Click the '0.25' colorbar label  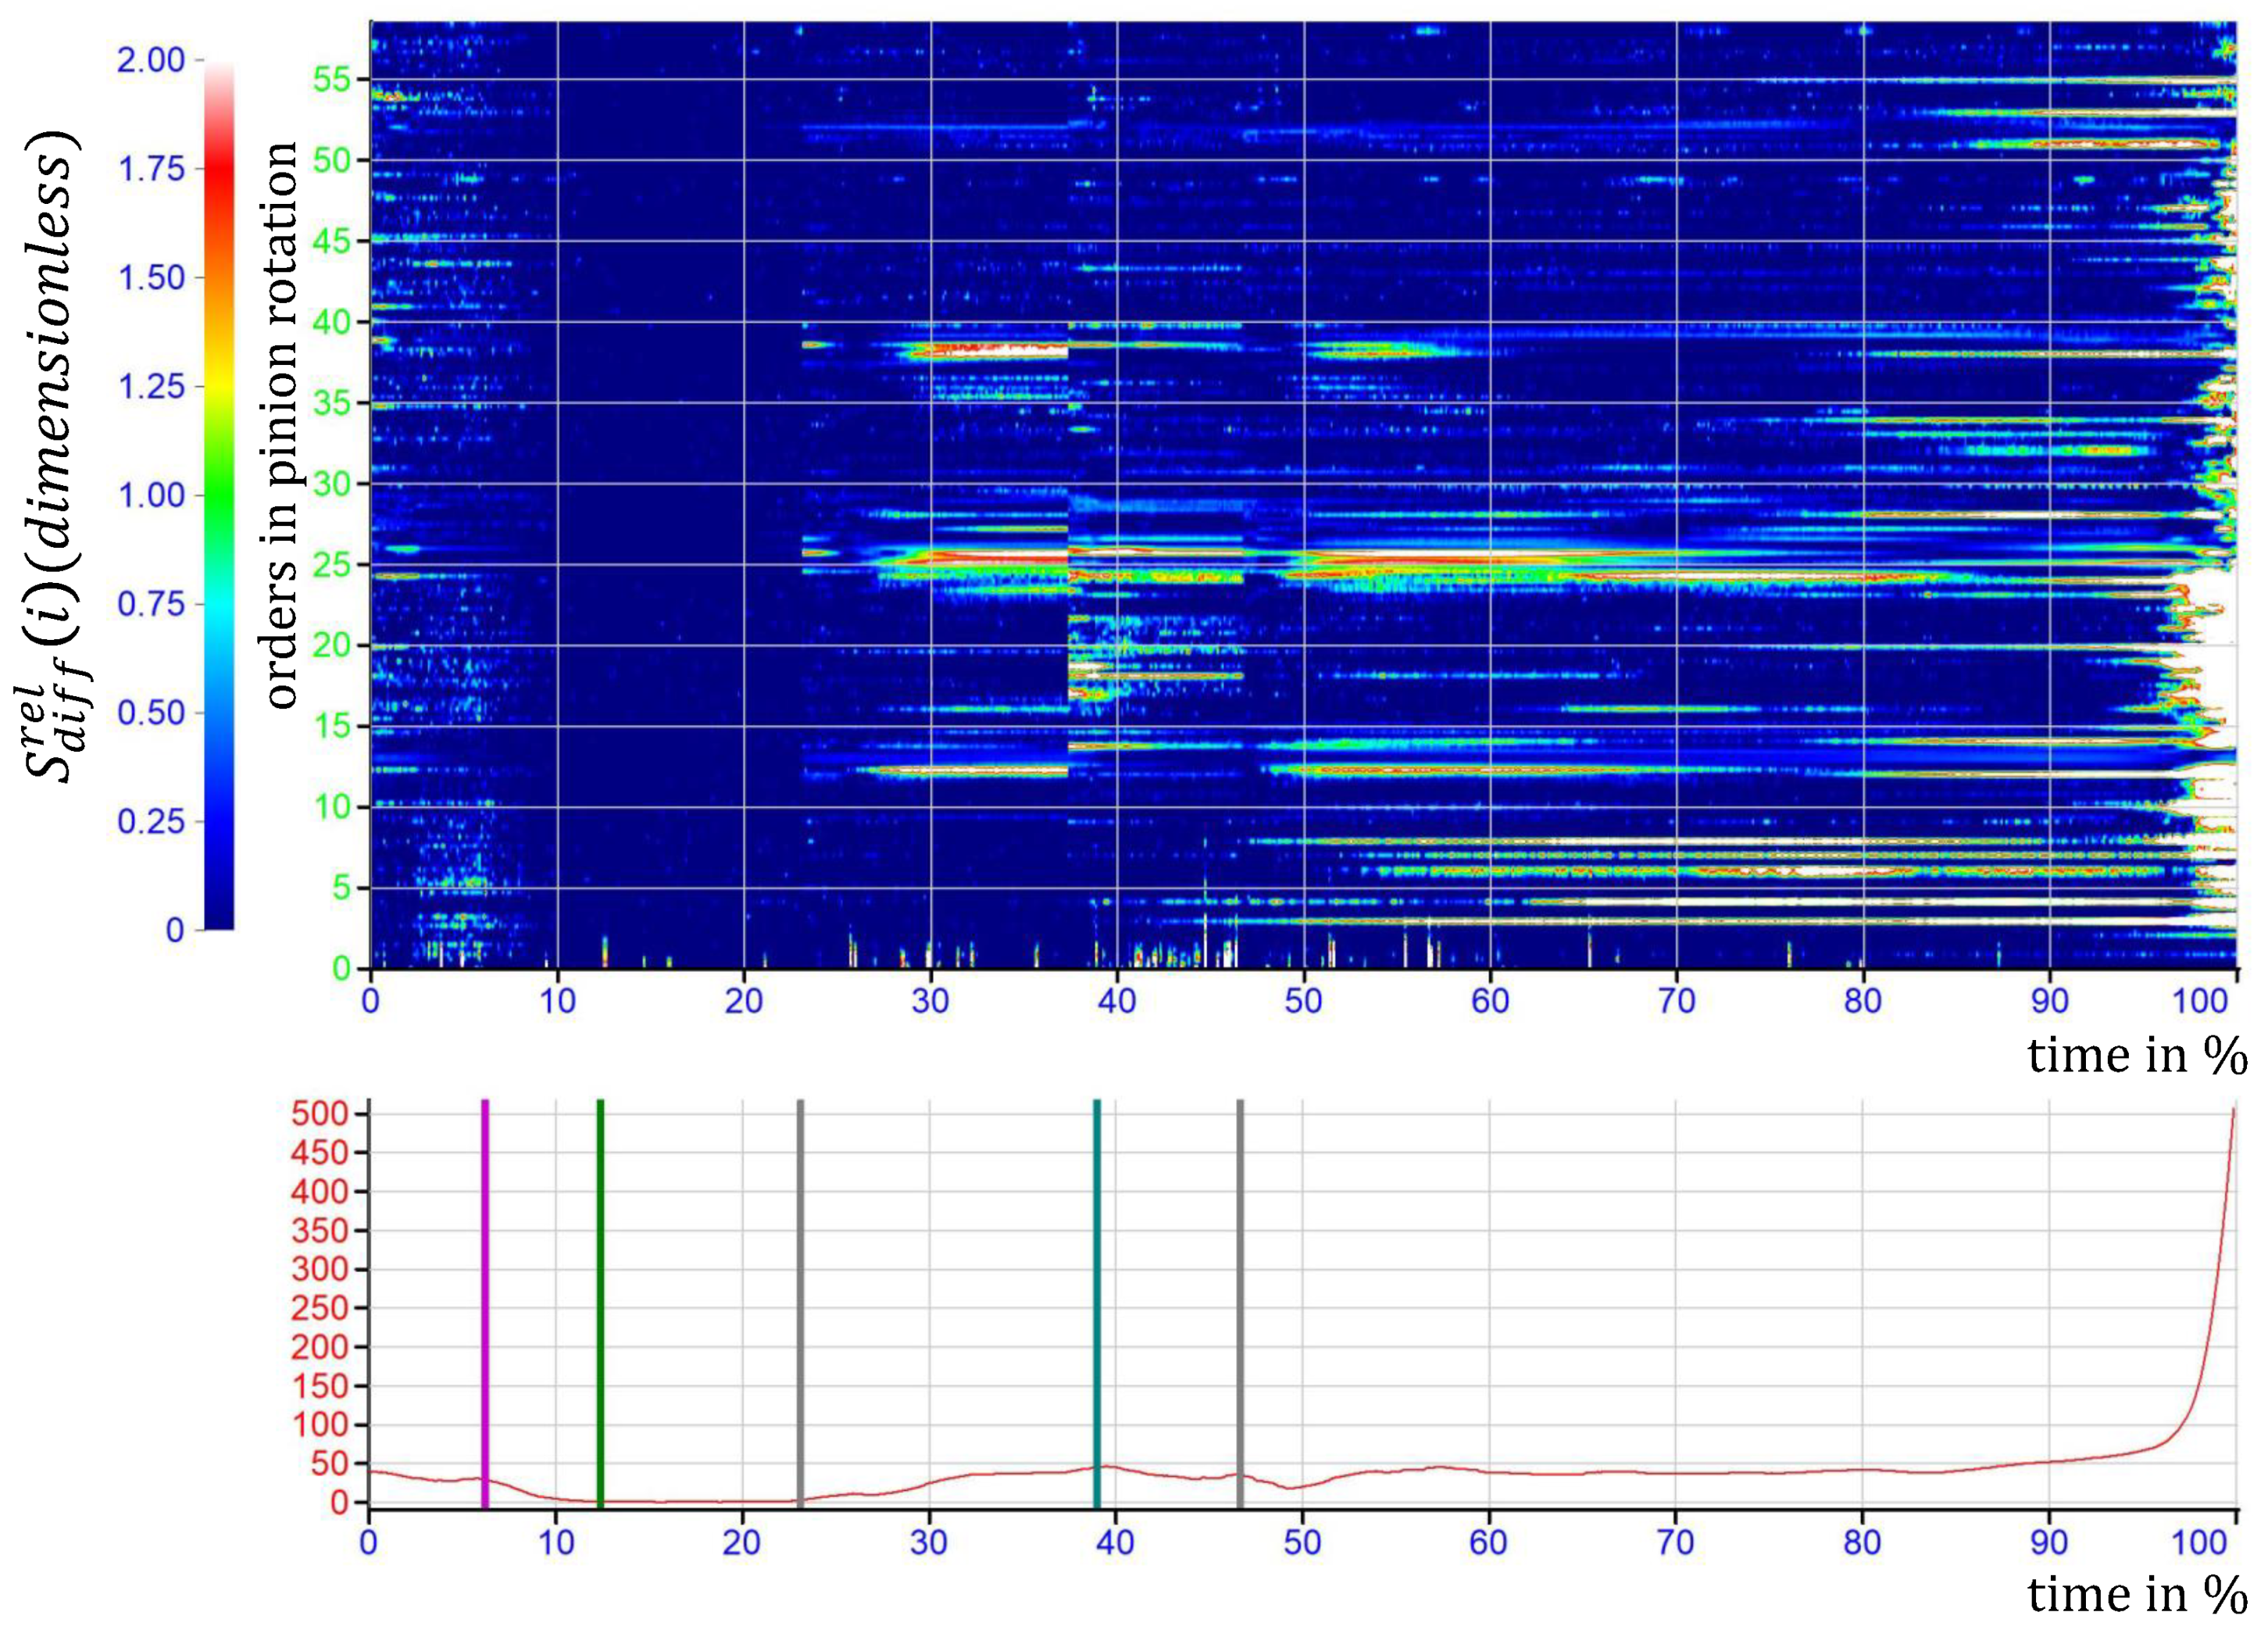pos(151,822)
